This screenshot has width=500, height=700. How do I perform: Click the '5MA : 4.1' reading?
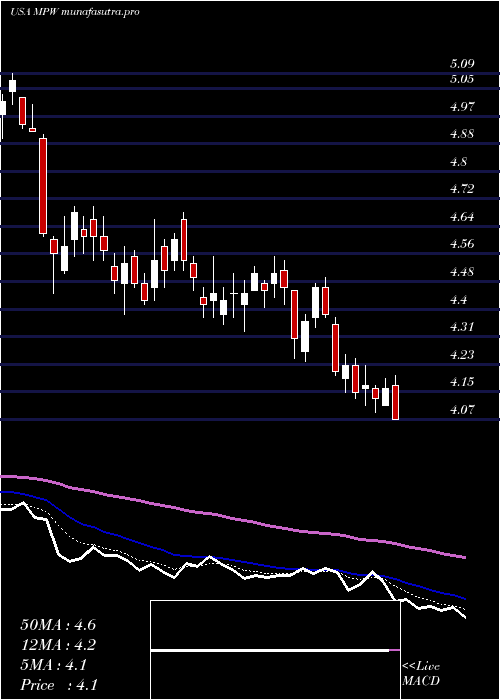[x=54, y=665]
